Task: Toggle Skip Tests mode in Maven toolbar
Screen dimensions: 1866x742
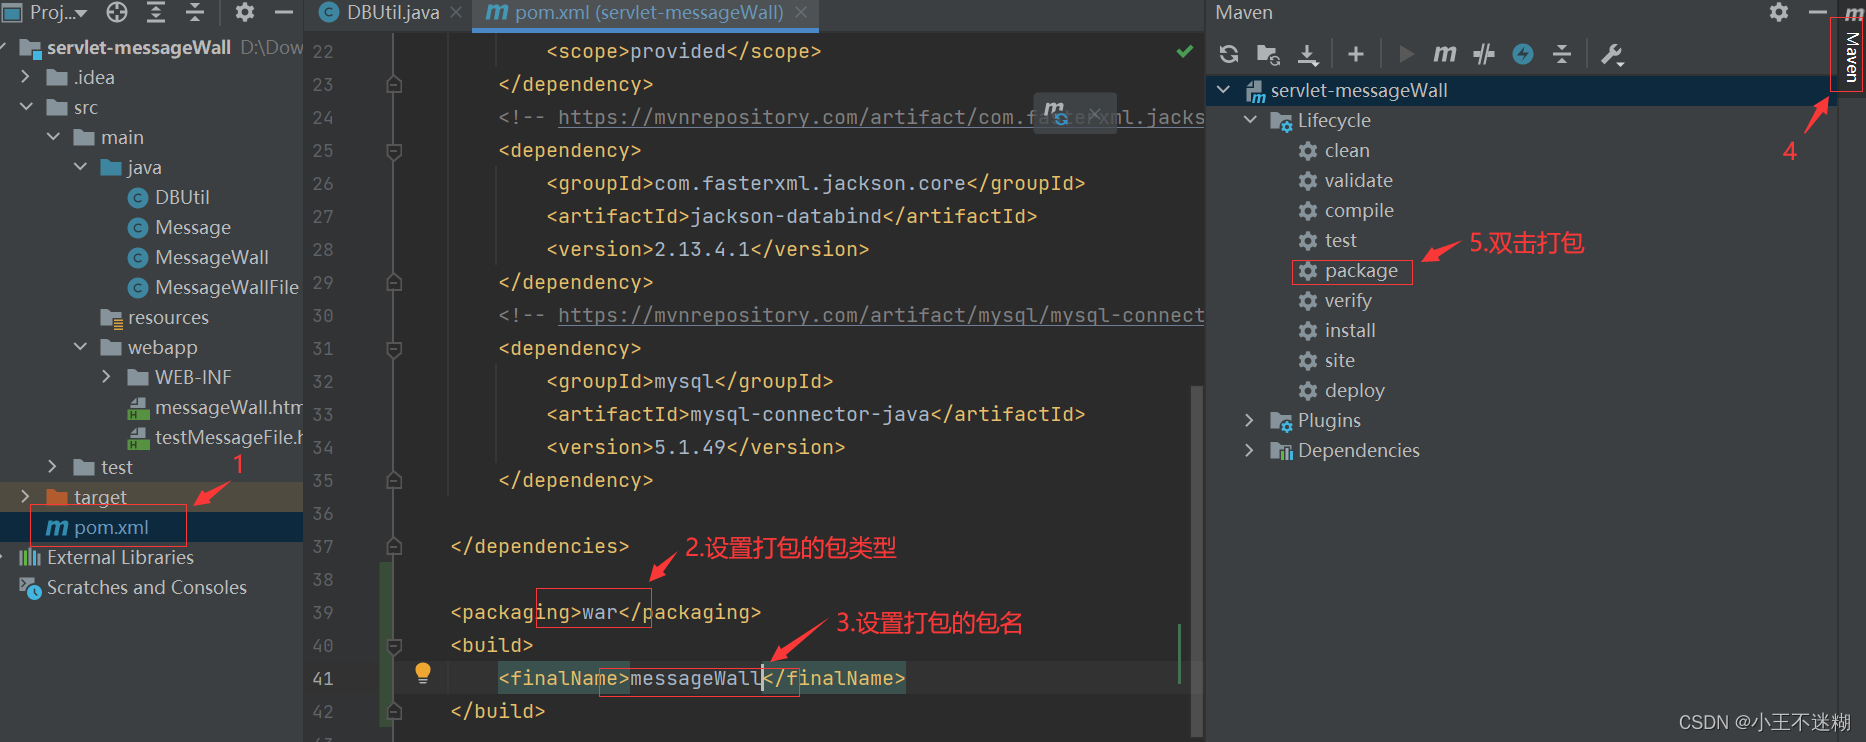Action: [x=1523, y=54]
